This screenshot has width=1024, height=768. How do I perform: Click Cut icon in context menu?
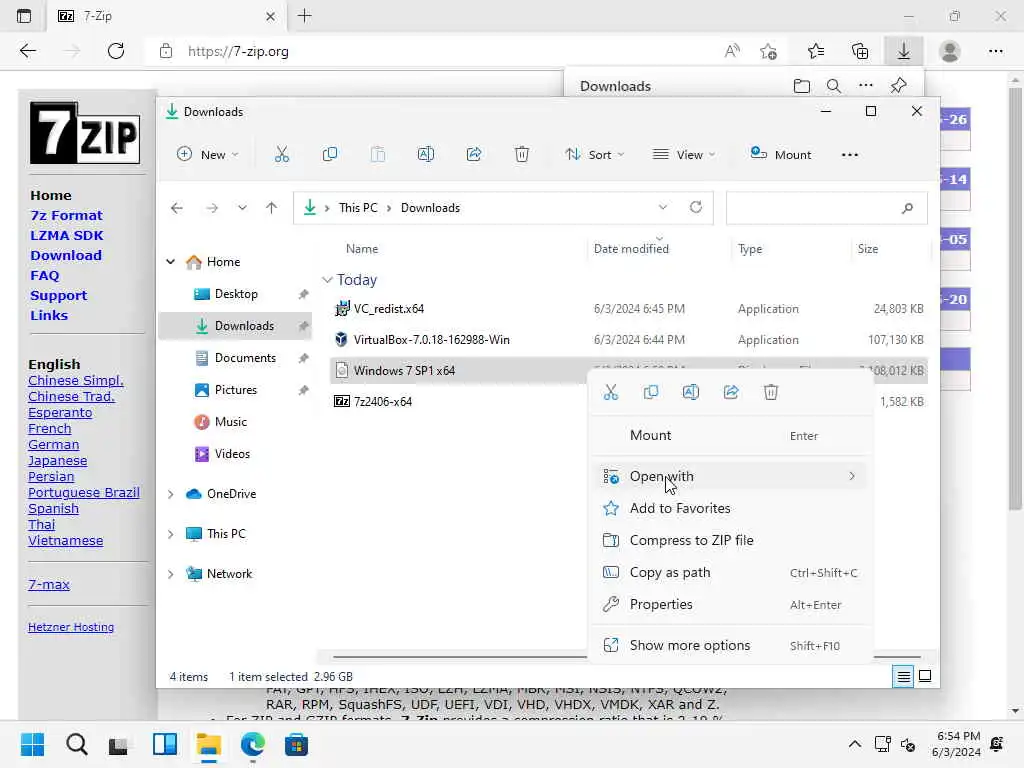pos(611,392)
